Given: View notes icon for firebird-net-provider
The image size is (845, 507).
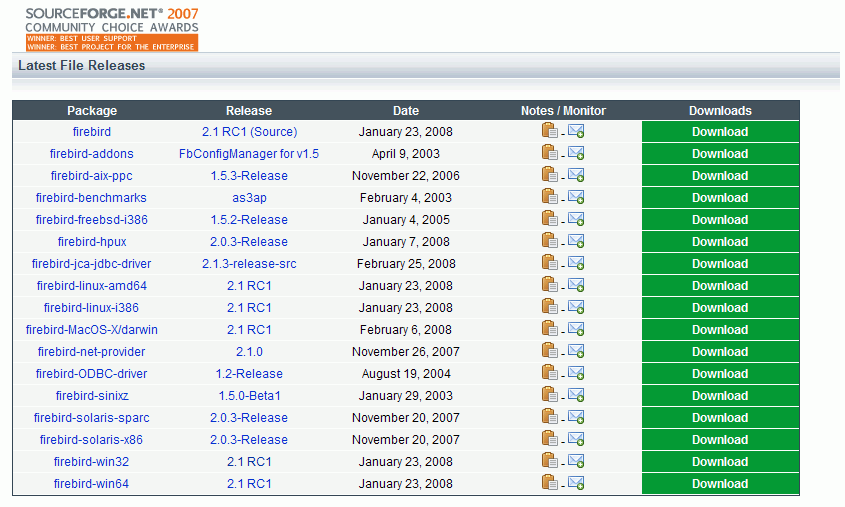Looking at the screenshot, I should [x=549, y=351].
